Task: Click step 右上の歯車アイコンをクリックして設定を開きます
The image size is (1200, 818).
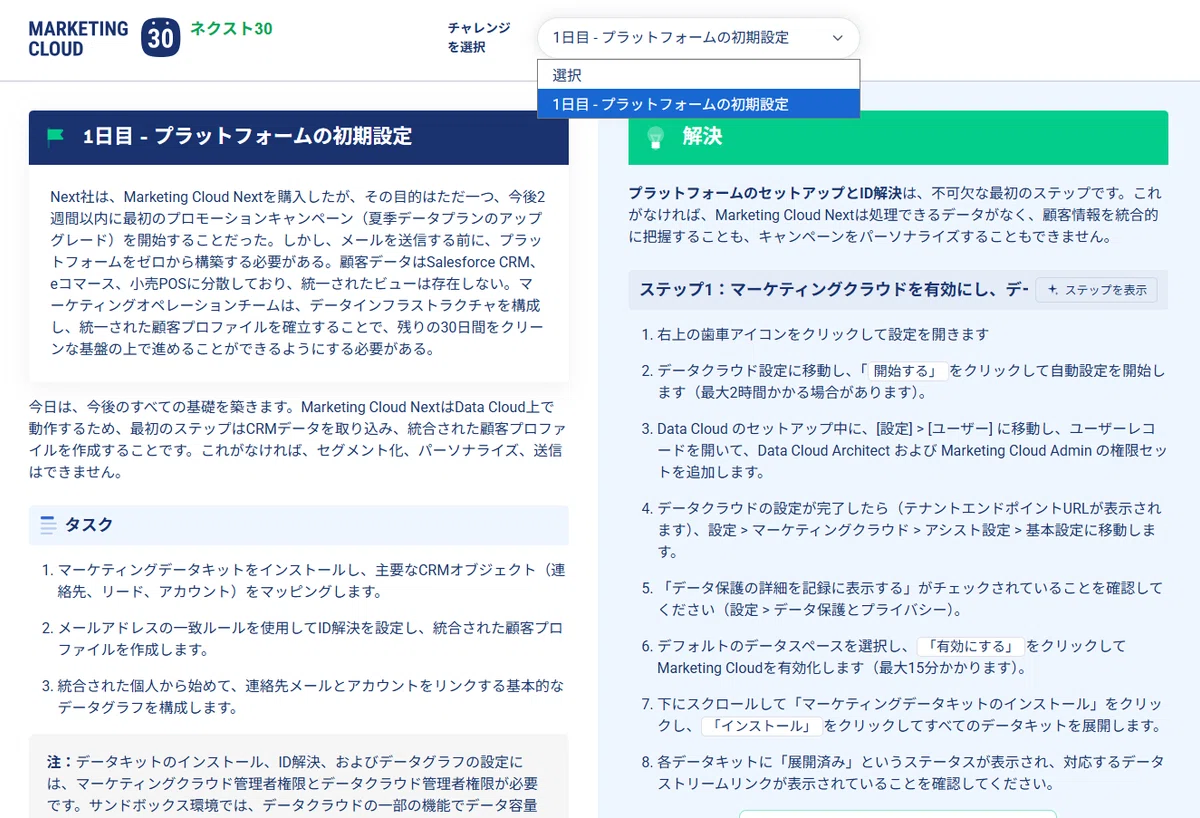Action: click(x=823, y=334)
